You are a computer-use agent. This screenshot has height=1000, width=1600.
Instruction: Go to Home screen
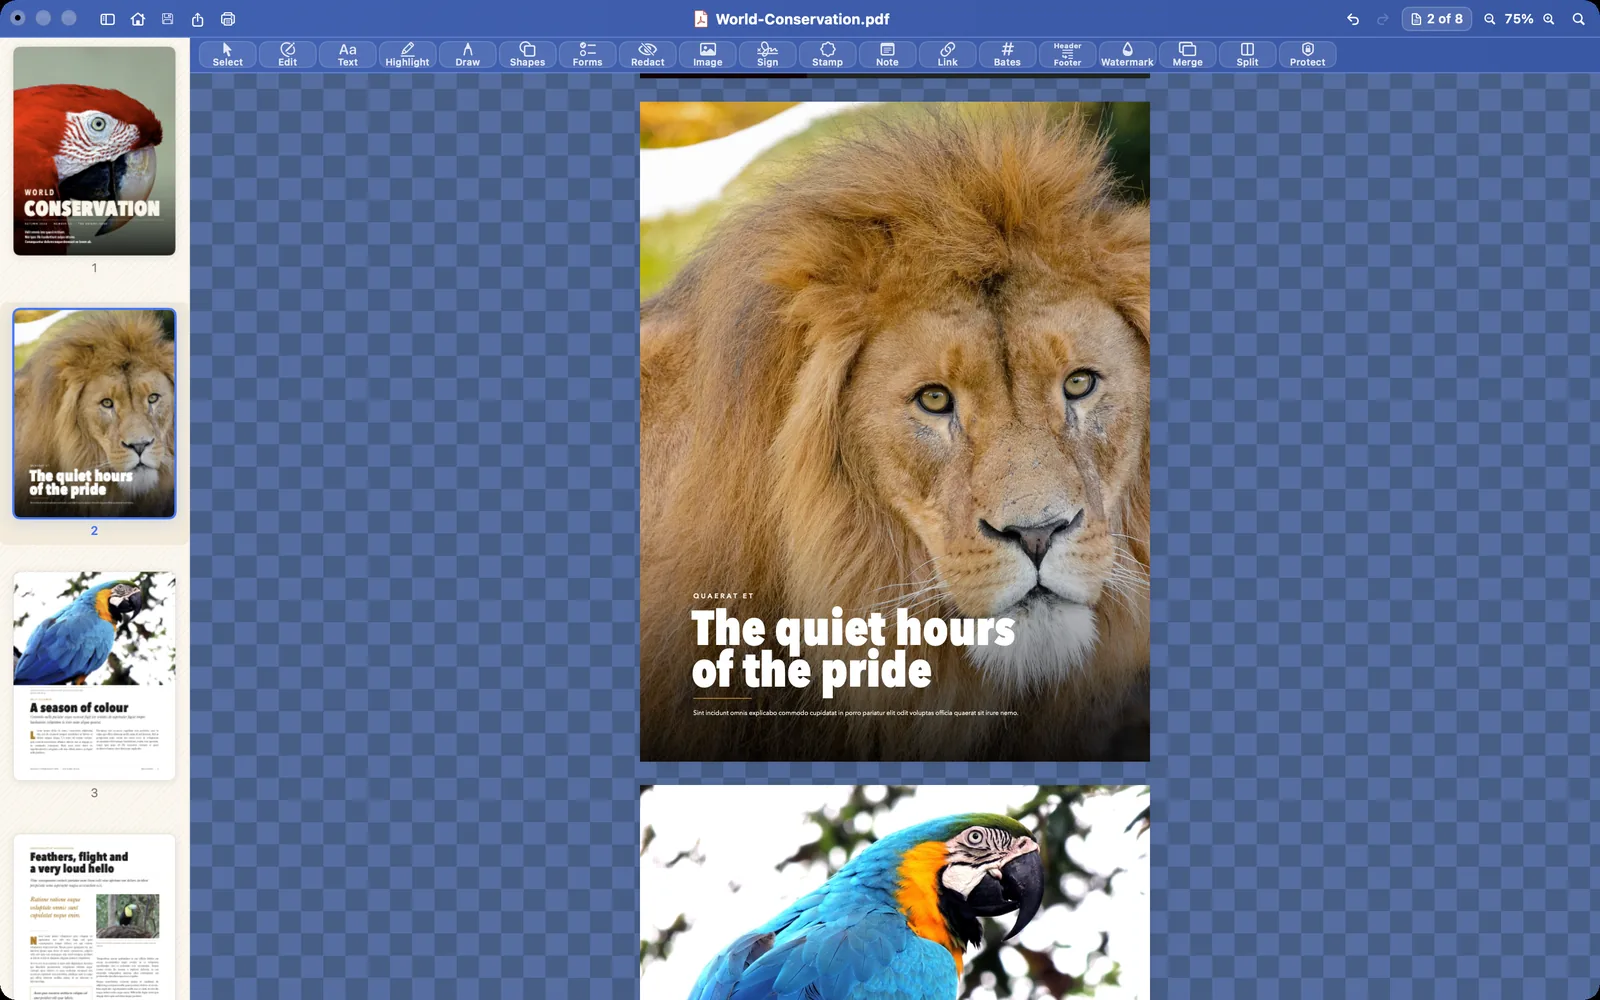pos(138,19)
